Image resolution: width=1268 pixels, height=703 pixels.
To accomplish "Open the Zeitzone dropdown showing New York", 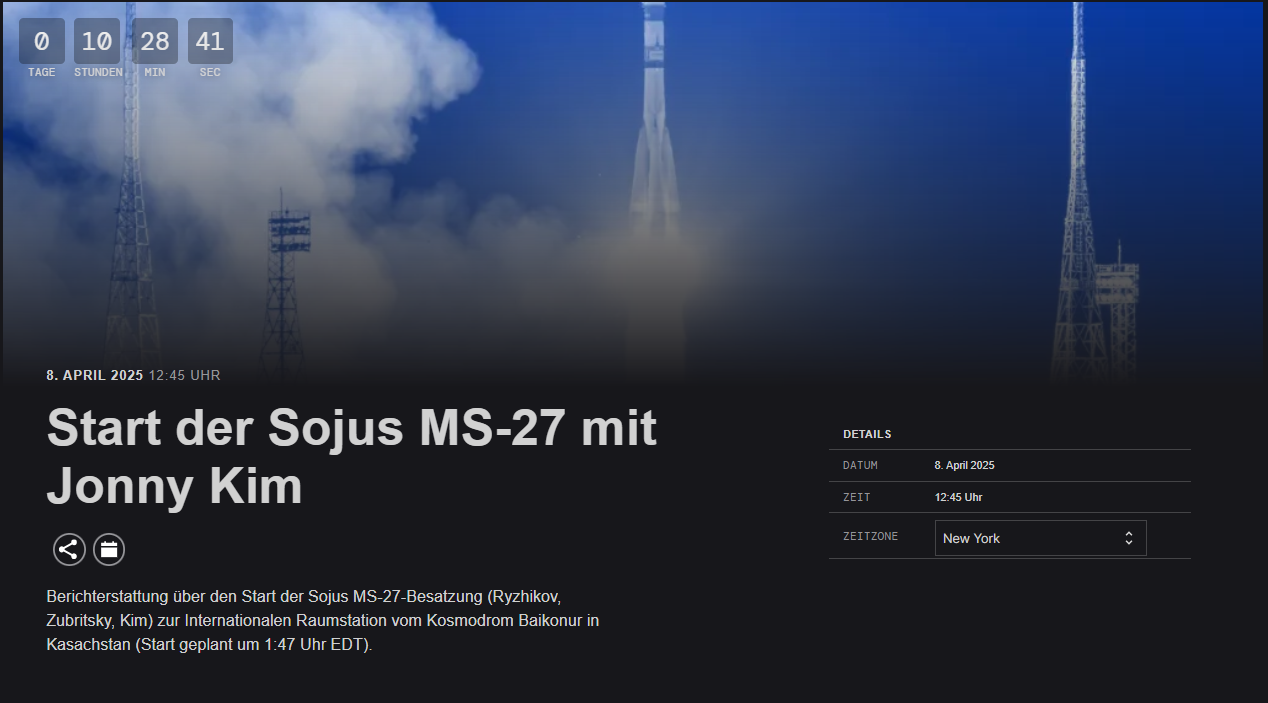I will (1040, 538).
